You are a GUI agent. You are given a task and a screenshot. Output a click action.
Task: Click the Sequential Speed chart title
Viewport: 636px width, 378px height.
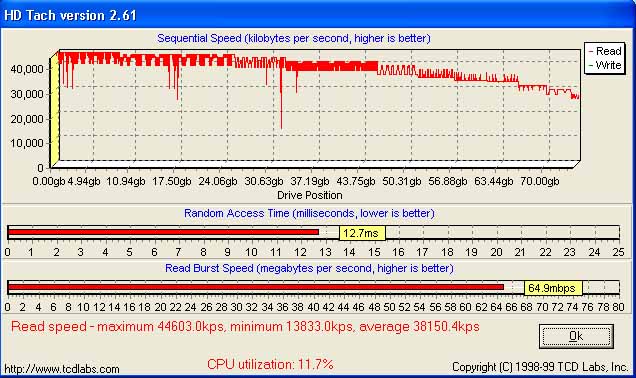(x=294, y=39)
